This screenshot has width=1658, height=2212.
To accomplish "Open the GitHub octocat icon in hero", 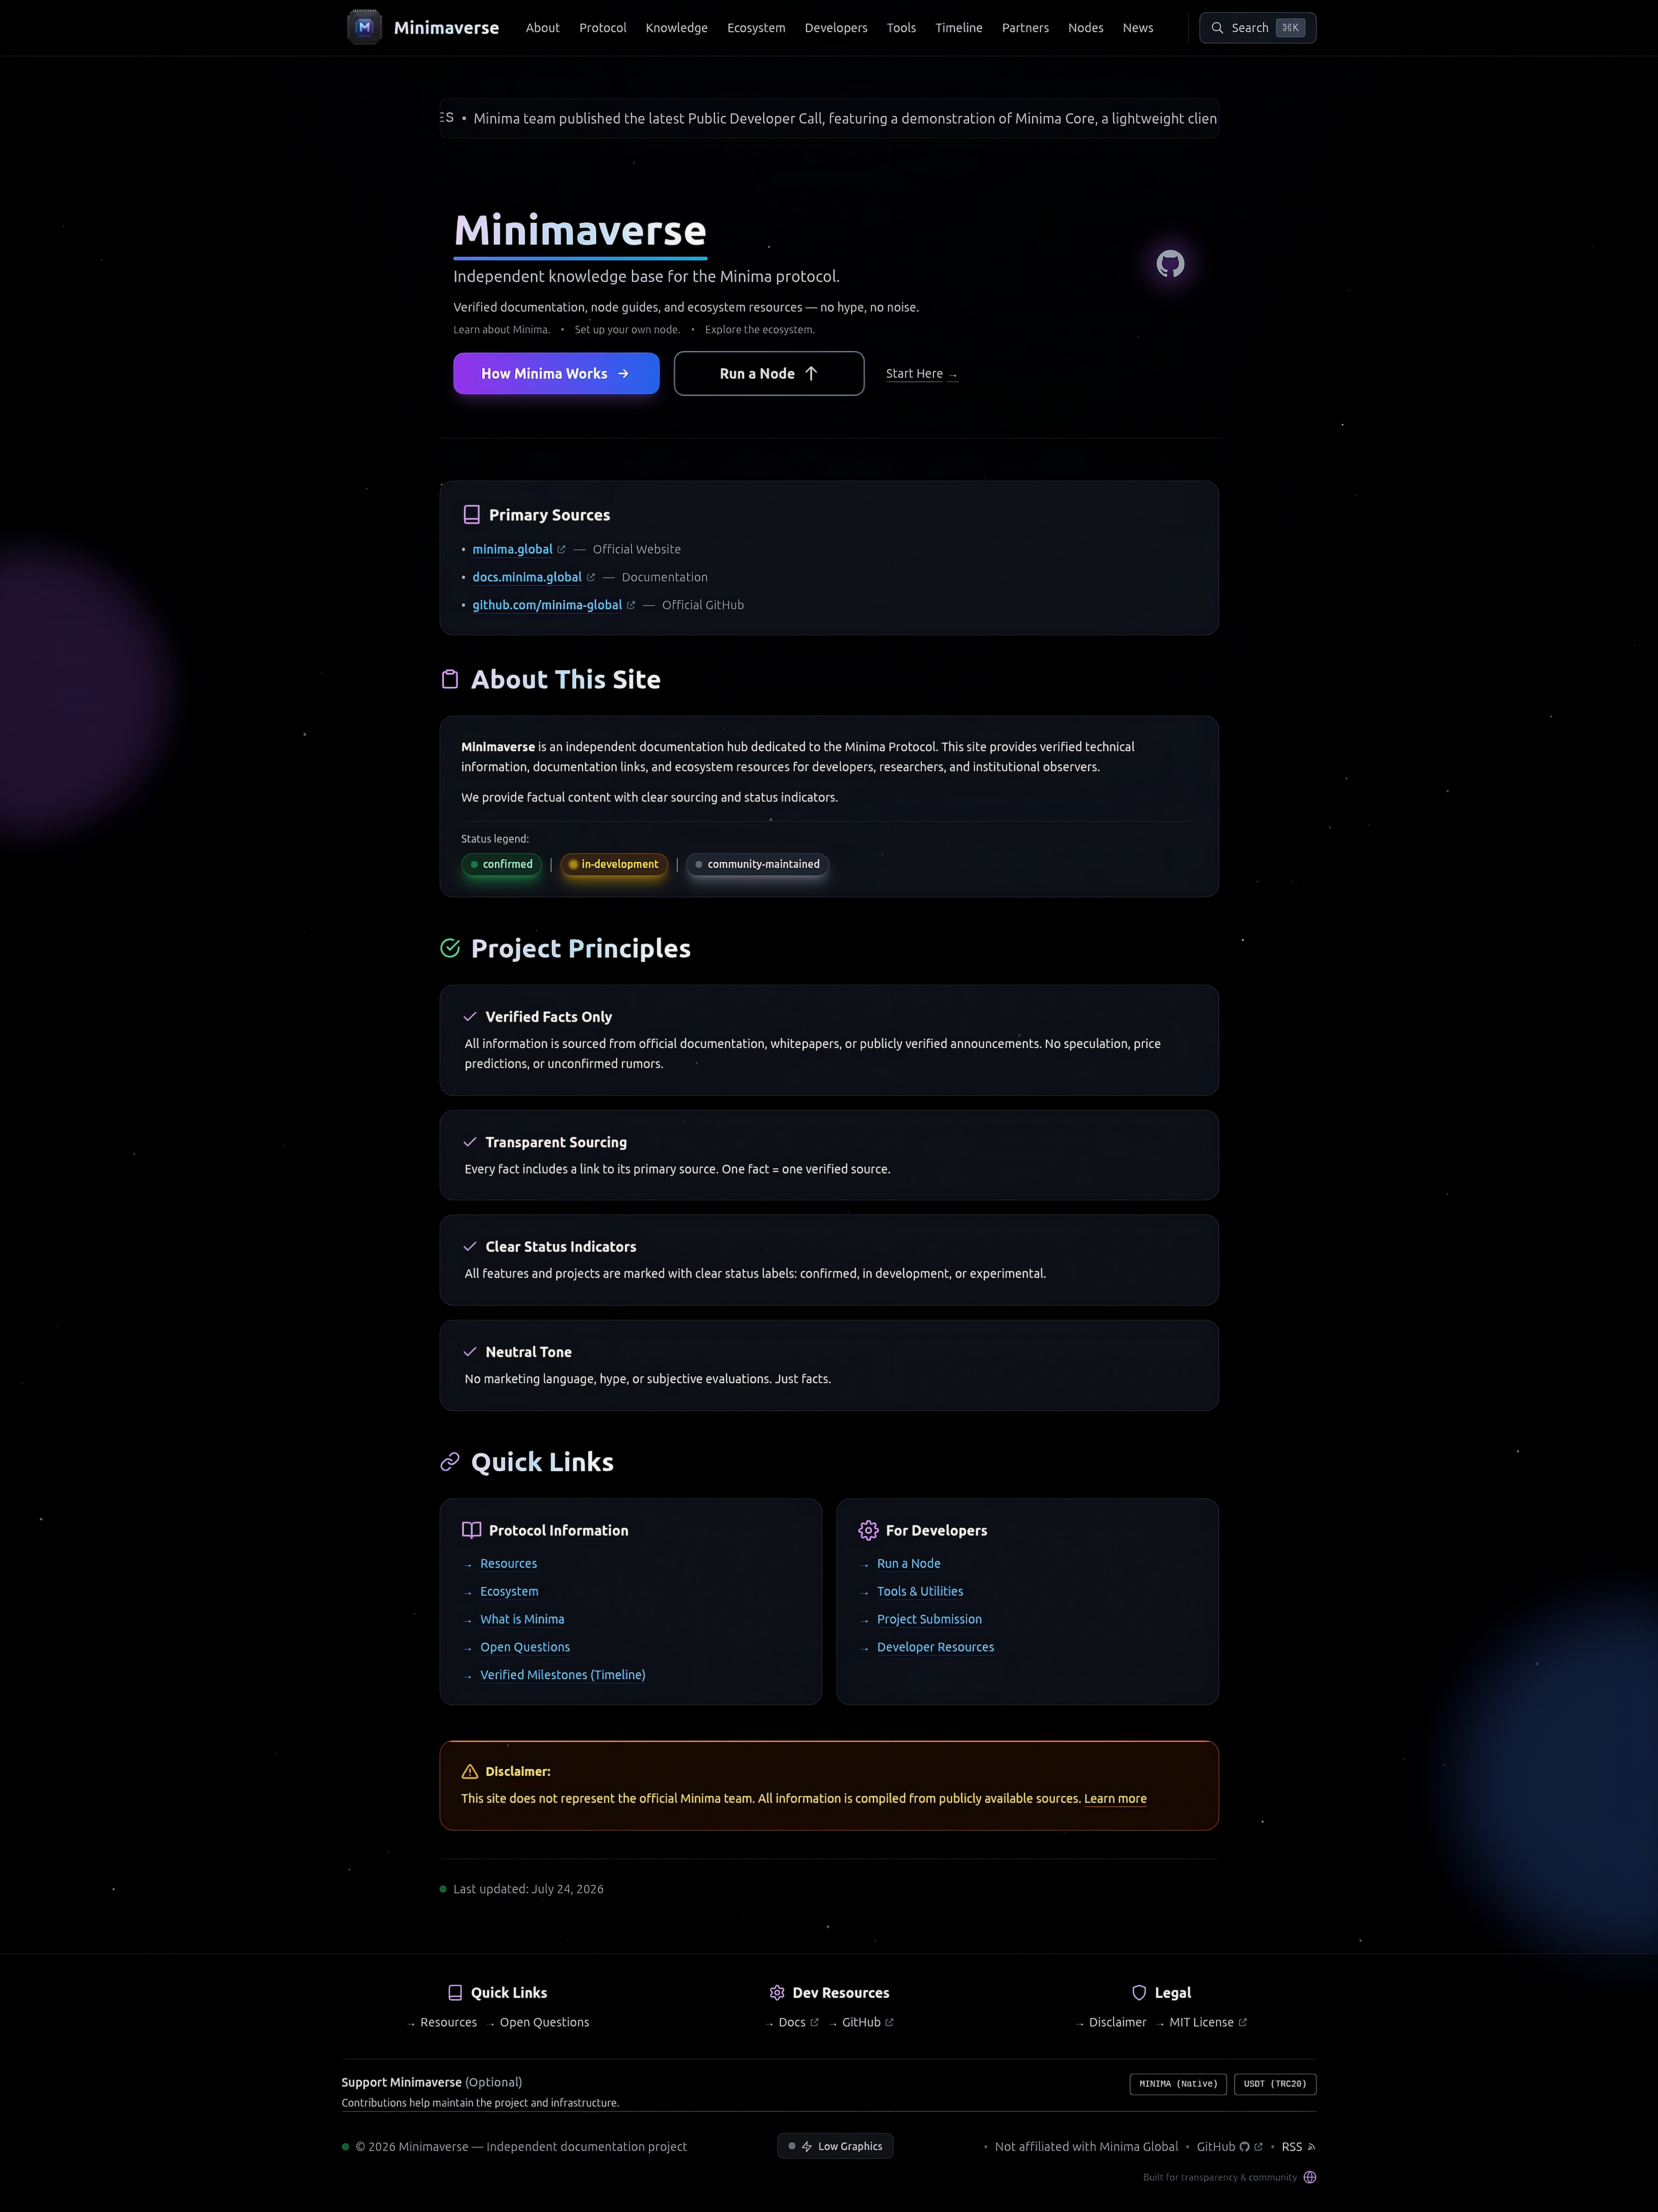I will click(1170, 264).
